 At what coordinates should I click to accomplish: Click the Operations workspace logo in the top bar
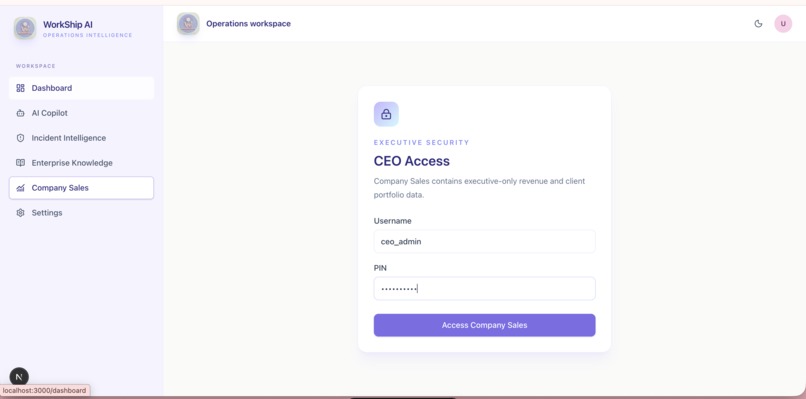(188, 24)
